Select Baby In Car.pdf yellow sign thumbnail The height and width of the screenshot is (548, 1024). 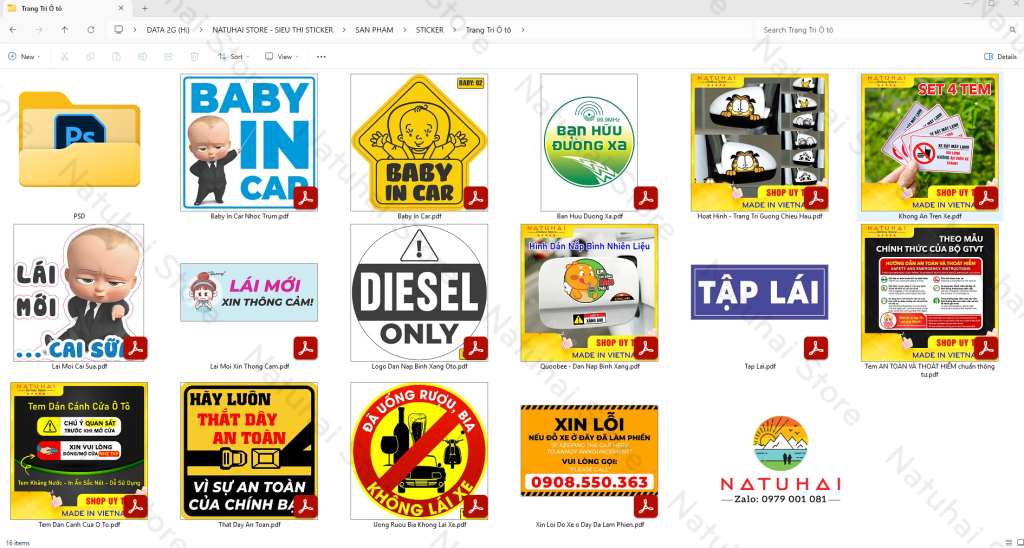click(x=419, y=142)
